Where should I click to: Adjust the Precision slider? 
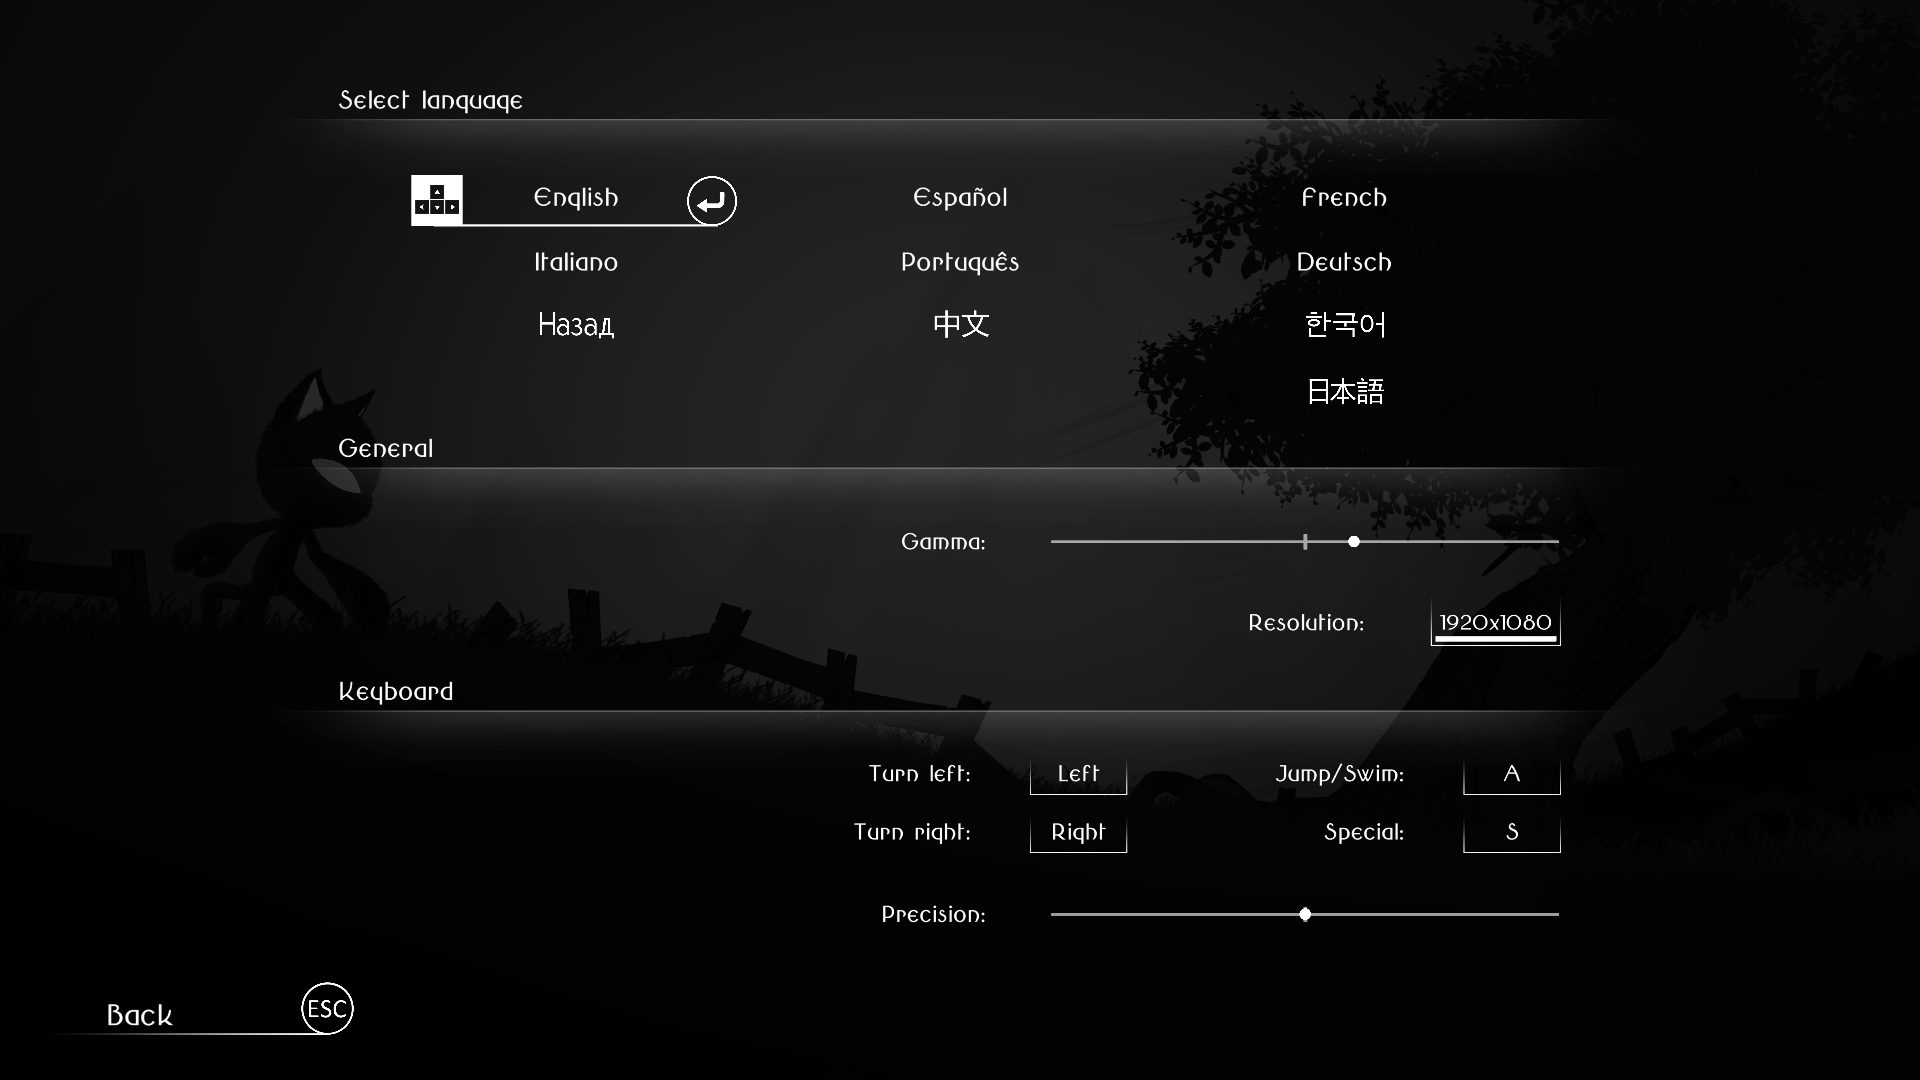(x=1303, y=913)
